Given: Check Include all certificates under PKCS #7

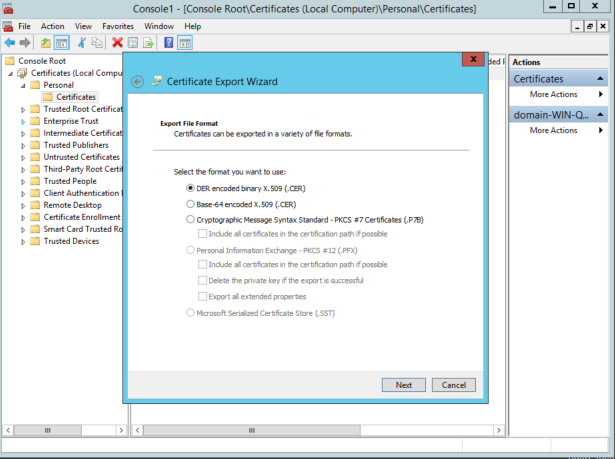Looking at the screenshot, I should pos(202,234).
